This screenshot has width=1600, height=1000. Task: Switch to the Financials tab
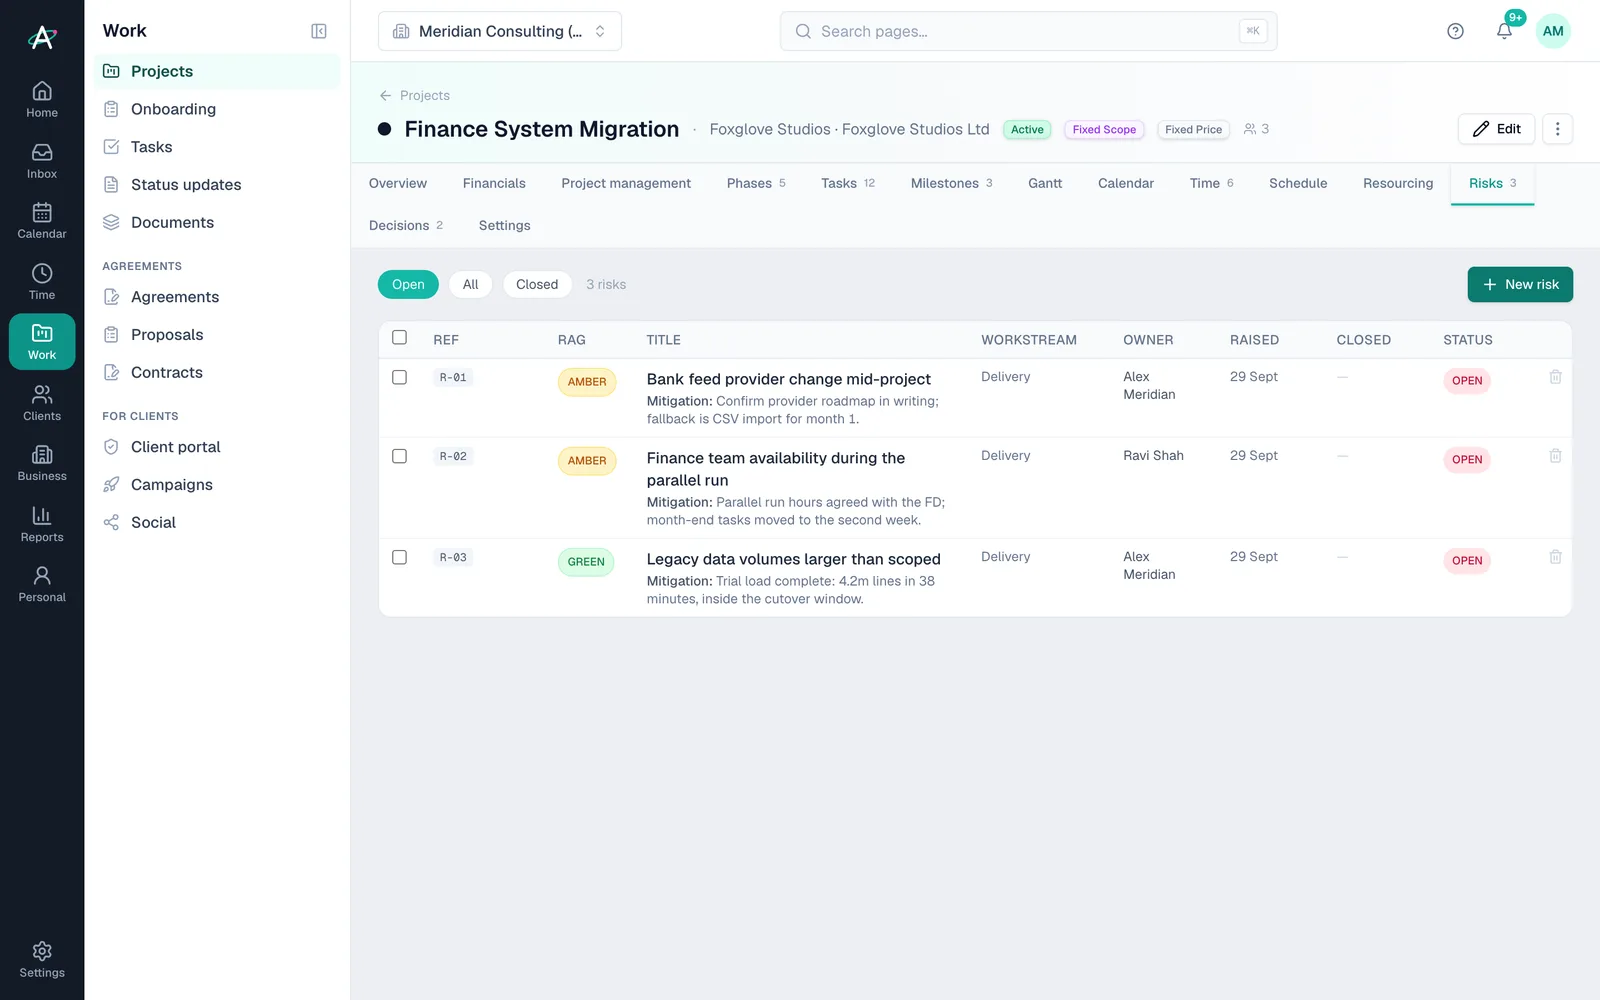pyautogui.click(x=494, y=183)
